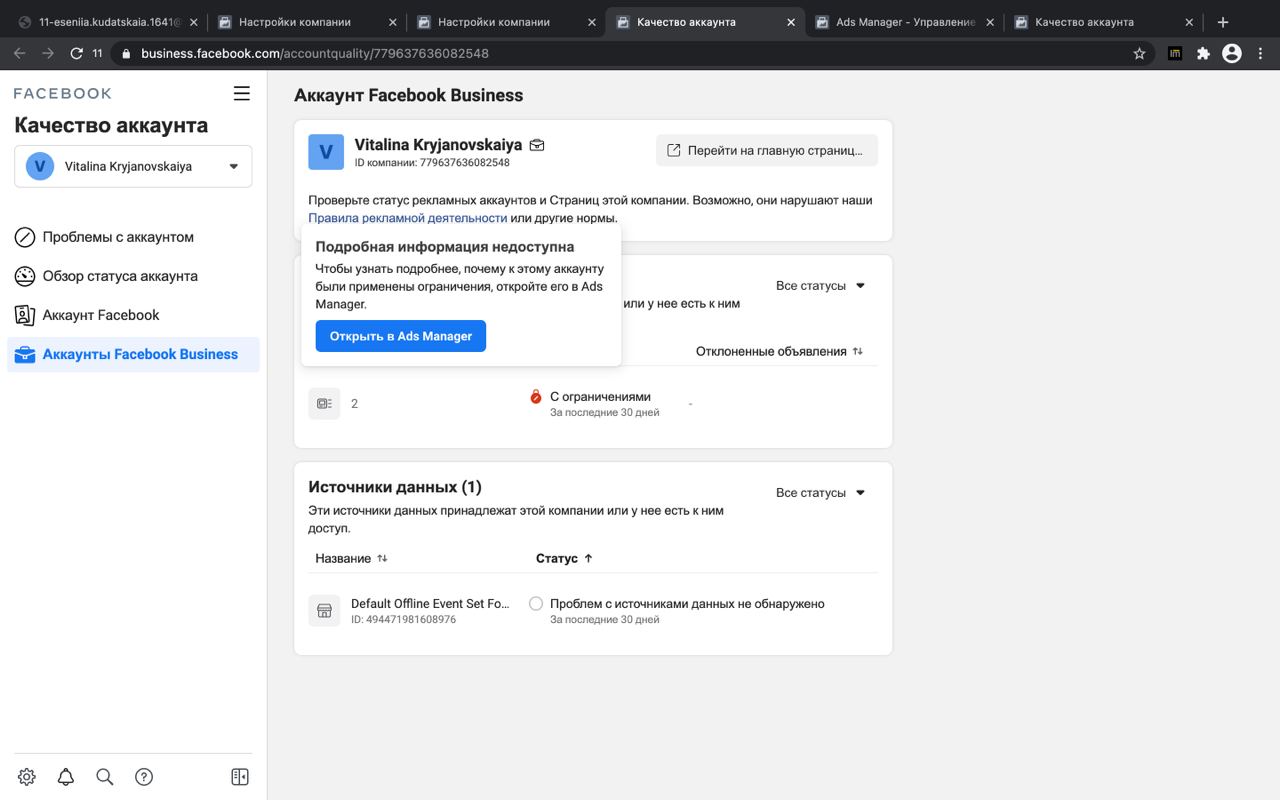Go forward in browser history
The width and height of the screenshot is (1280, 800).
[47, 54]
